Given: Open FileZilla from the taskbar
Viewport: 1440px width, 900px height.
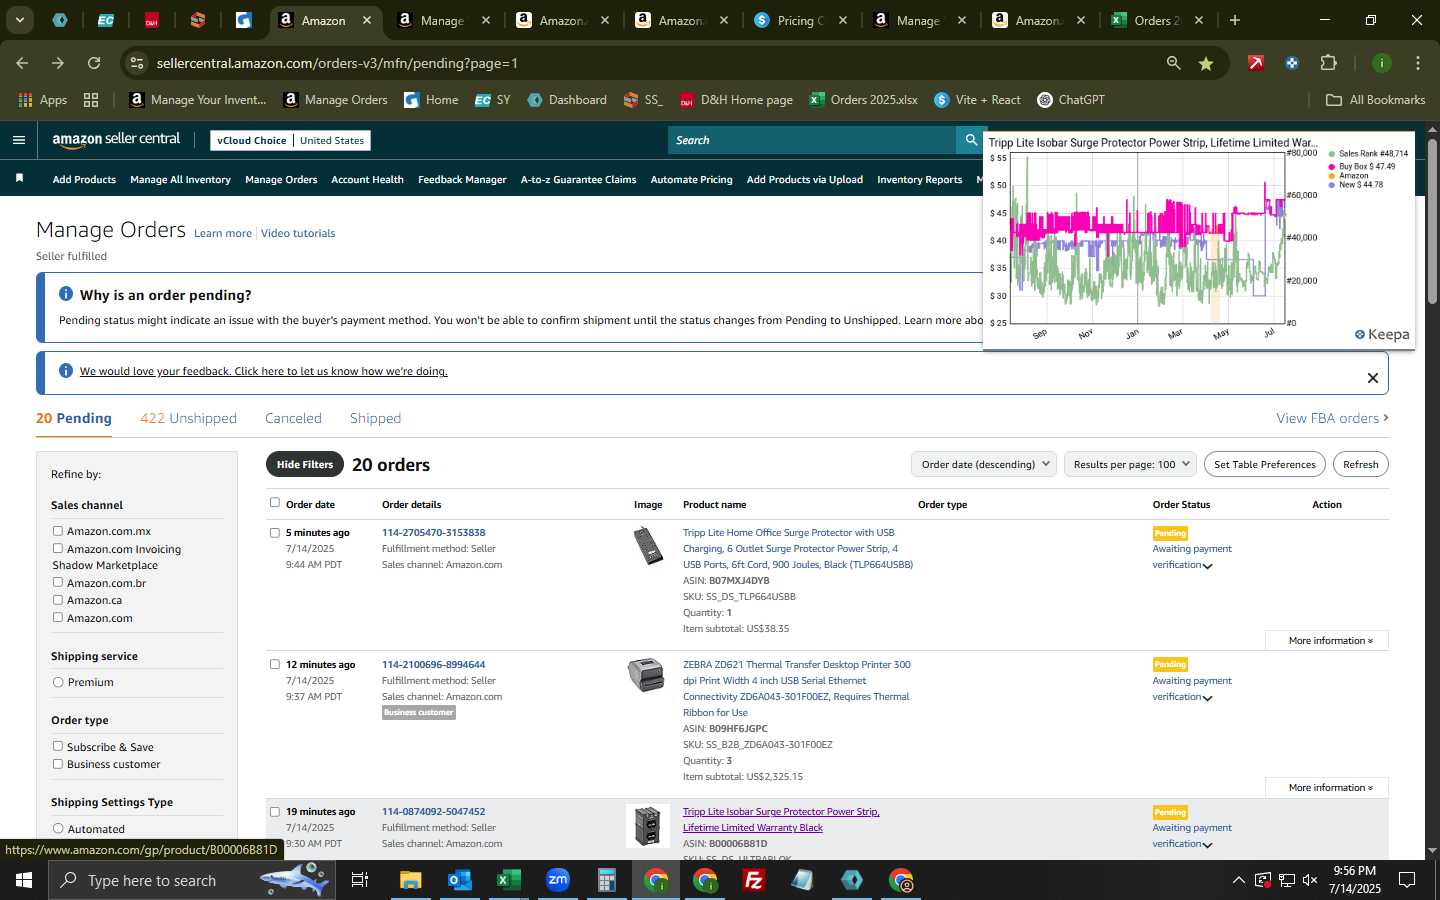Looking at the screenshot, I should 754,880.
